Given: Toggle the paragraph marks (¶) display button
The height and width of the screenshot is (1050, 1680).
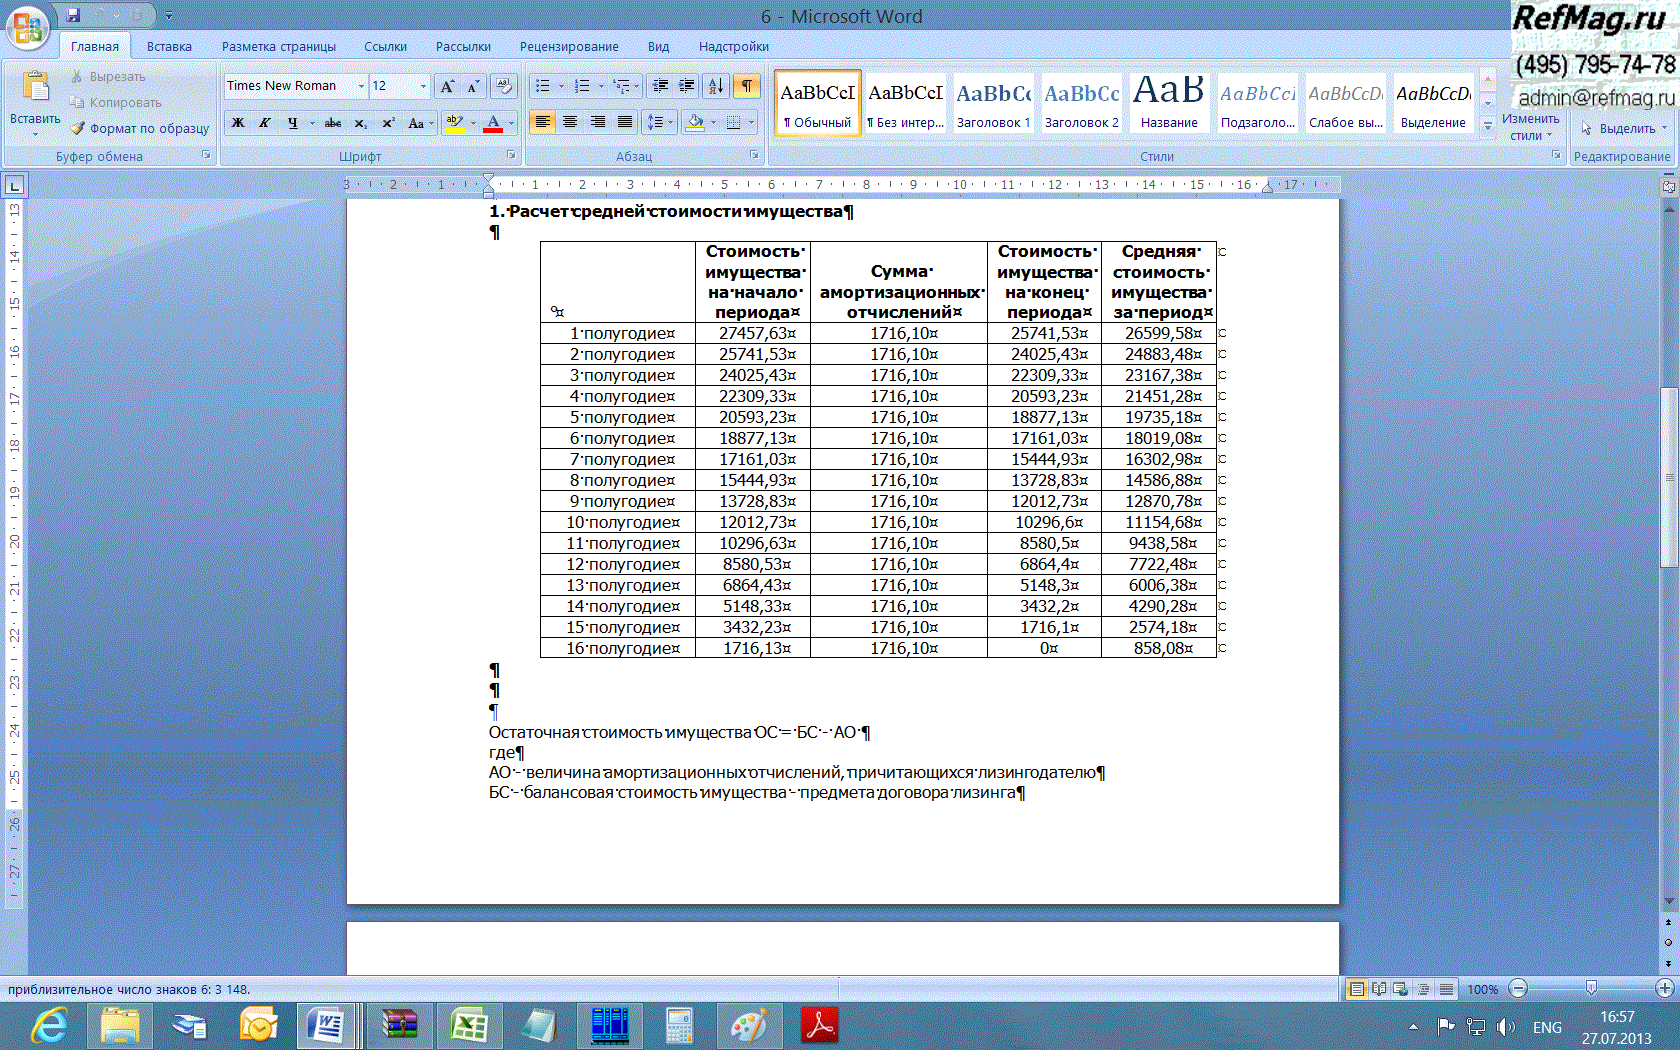Looking at the screenshot, I should pyautogui.click(x=746, y=86).
